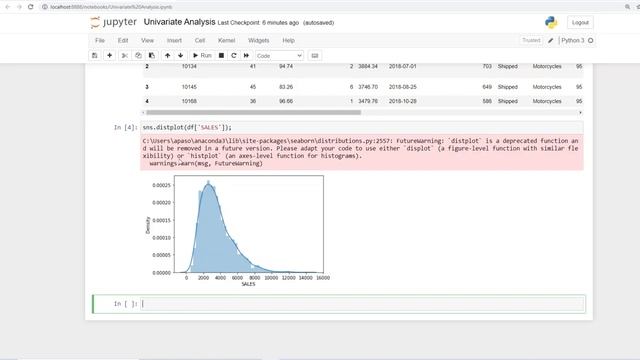This screenshot has width=640, height=360.
Task: Click the Jupyter logo
Action: 113,22
